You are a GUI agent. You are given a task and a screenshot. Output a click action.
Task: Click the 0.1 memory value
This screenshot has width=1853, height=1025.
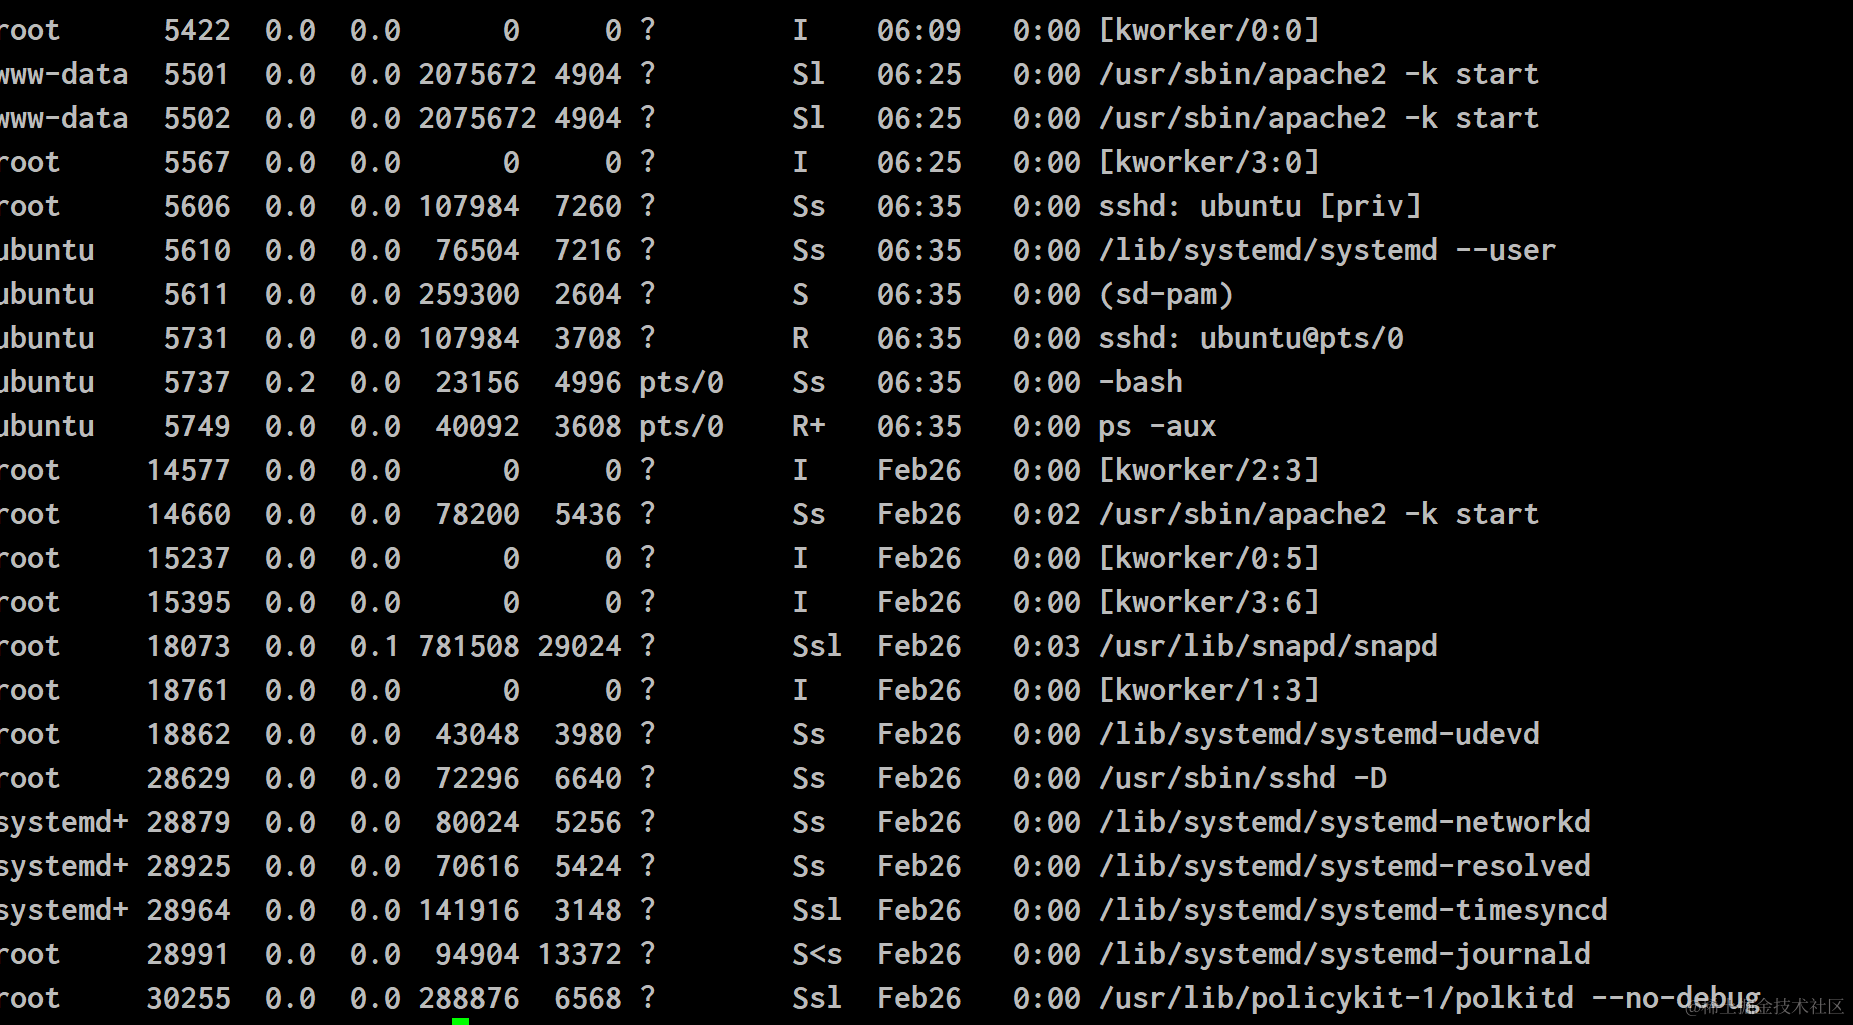pos(375,646)
